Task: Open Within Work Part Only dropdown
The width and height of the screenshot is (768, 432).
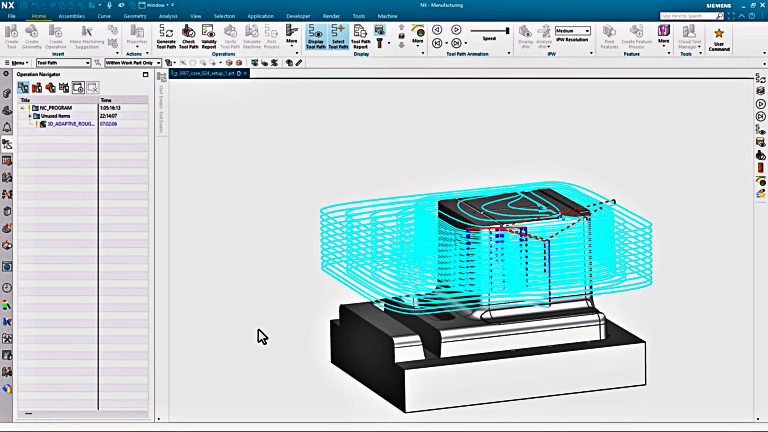Action: pyautogui.click(x=133, y=63)
